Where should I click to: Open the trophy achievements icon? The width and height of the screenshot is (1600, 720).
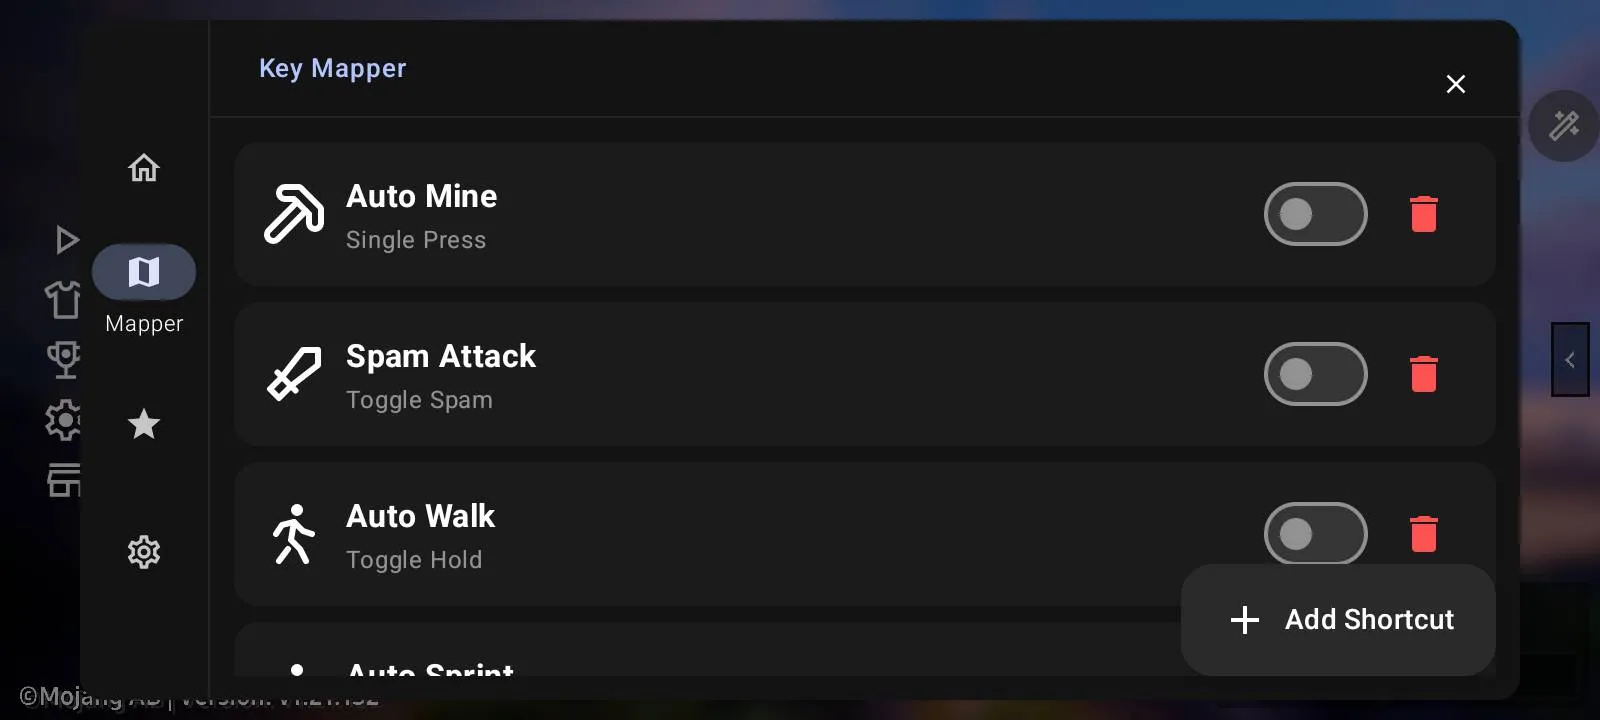click(64, 360)
